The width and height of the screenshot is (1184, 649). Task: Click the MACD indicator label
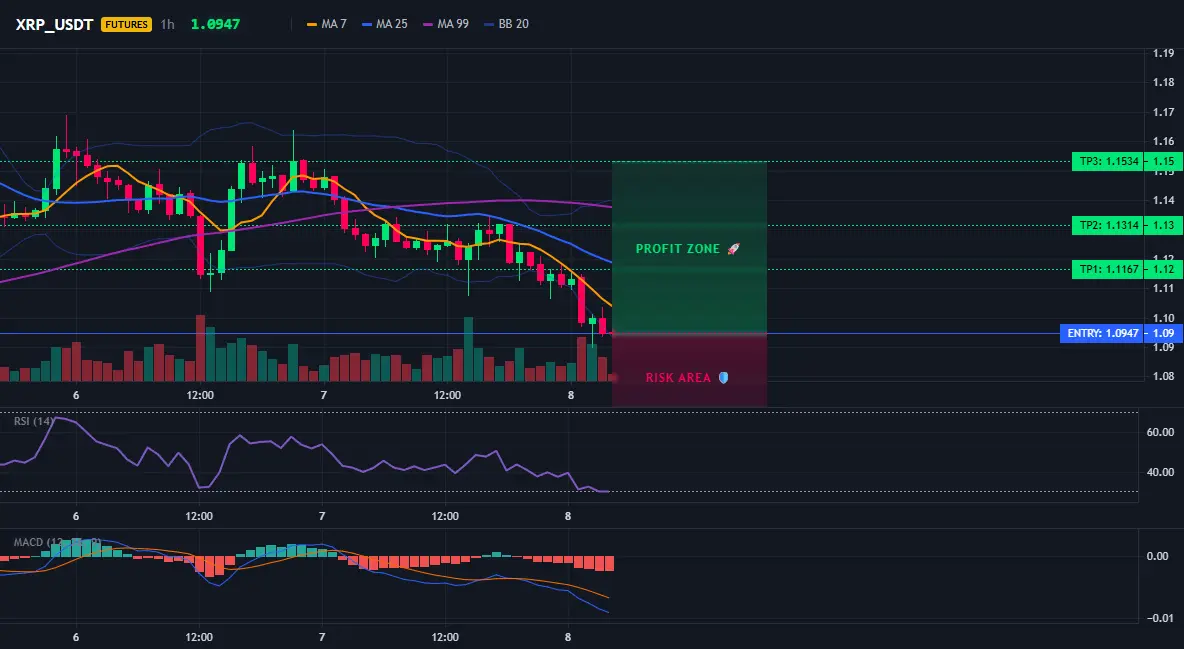coord(57,542)
